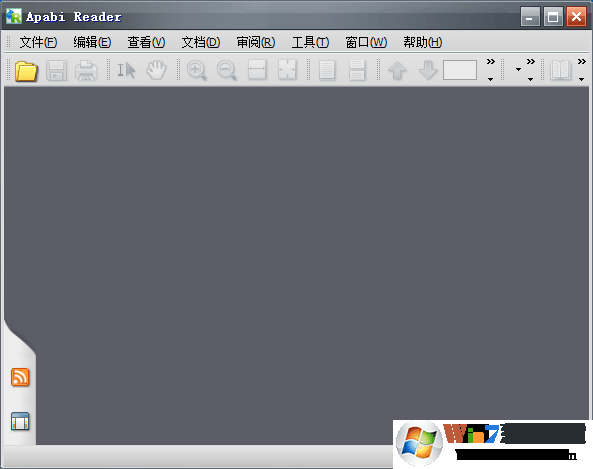Viewport: 593px width, 469px height.
Task: Choose the Hand pan tool
Action: point(156,71)
